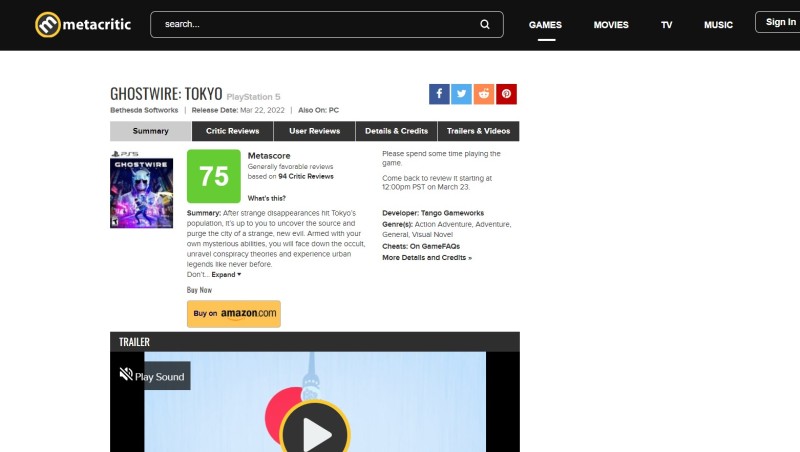Open the TV menu
This screenshot has width=800, height=452.
point(666,25)
